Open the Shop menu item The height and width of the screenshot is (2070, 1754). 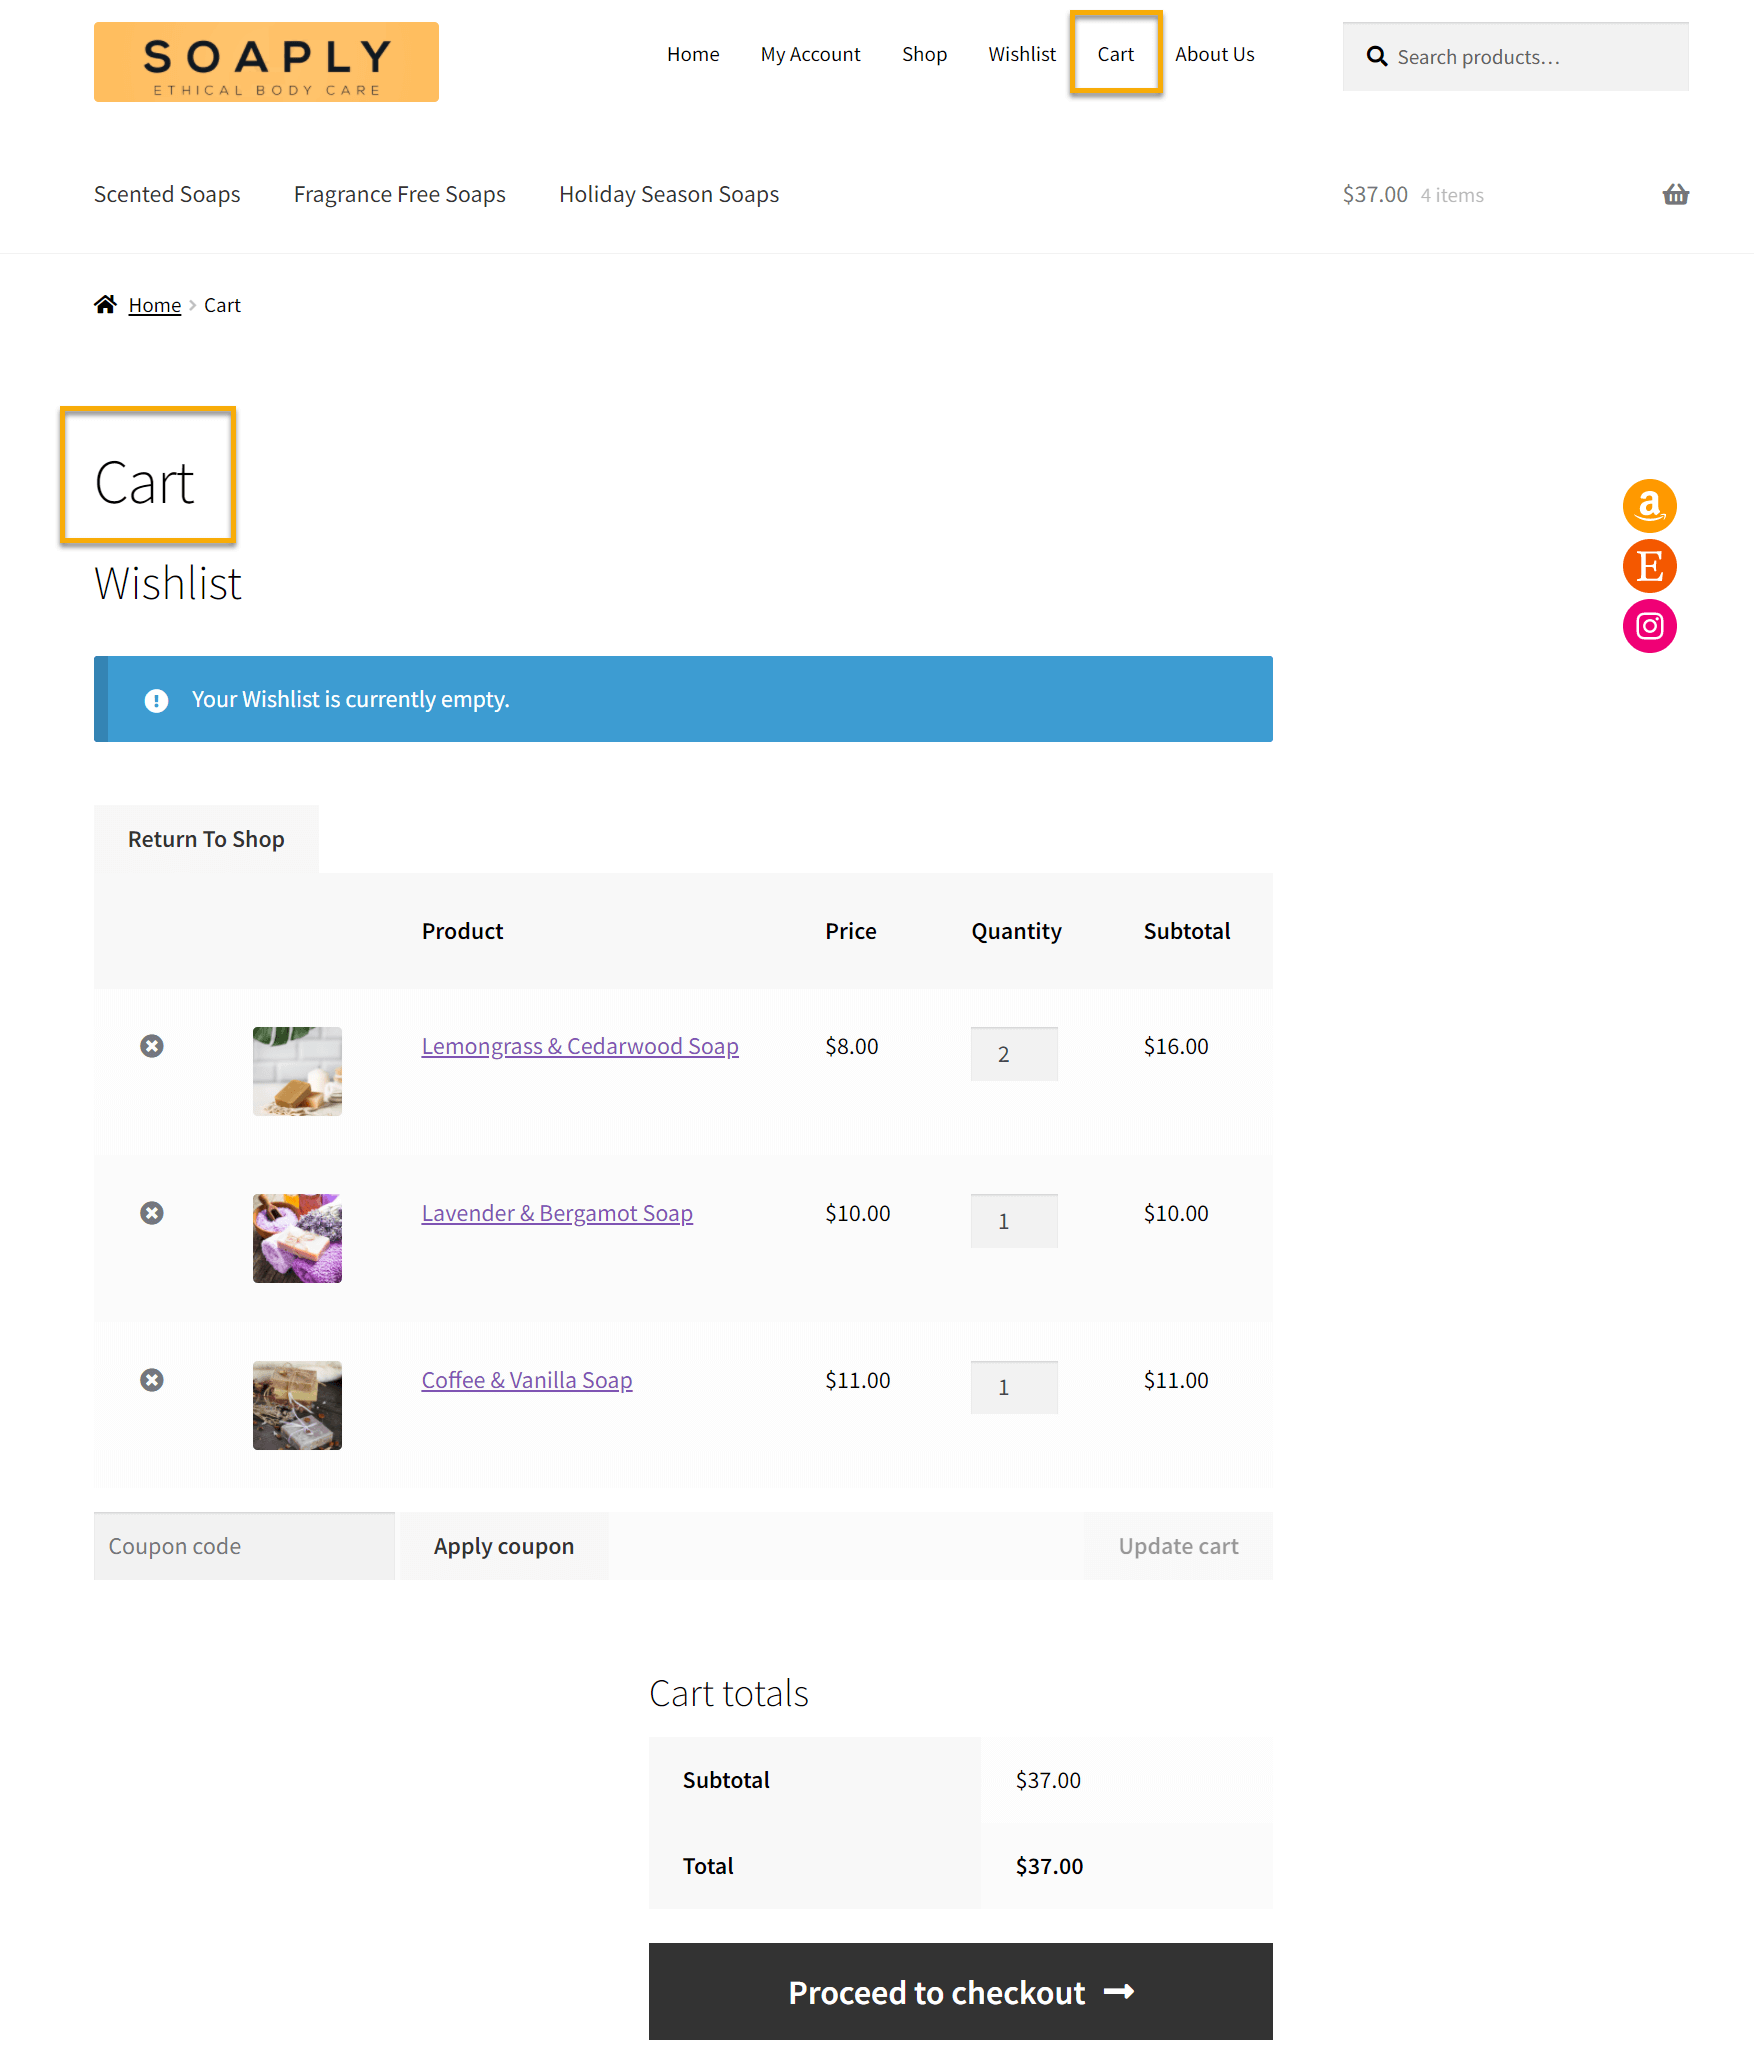pos(924,54)
